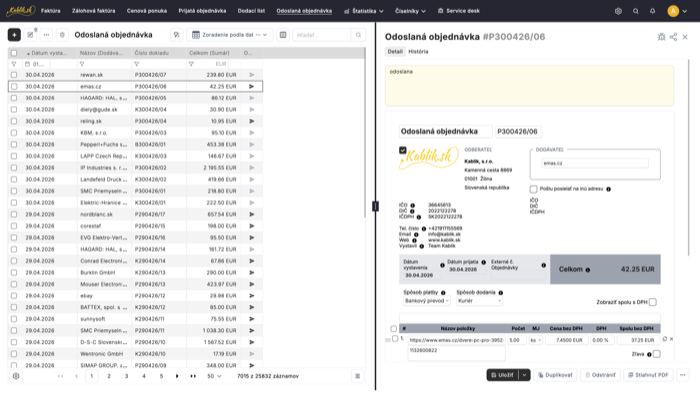Close the order detail panel

(x=685, y=37)
